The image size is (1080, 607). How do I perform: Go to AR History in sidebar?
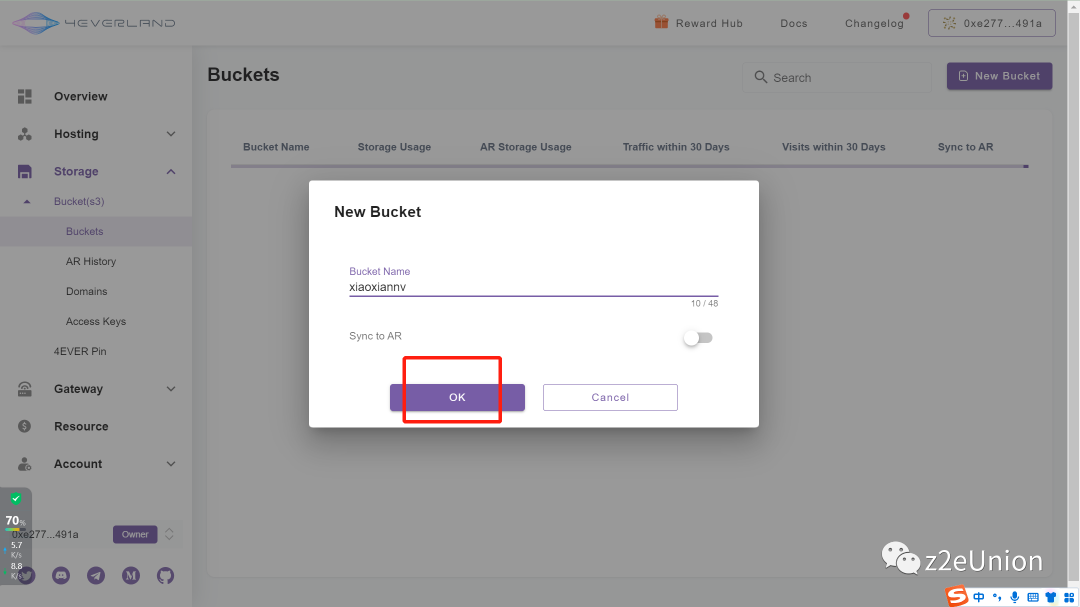pos(91,262)
